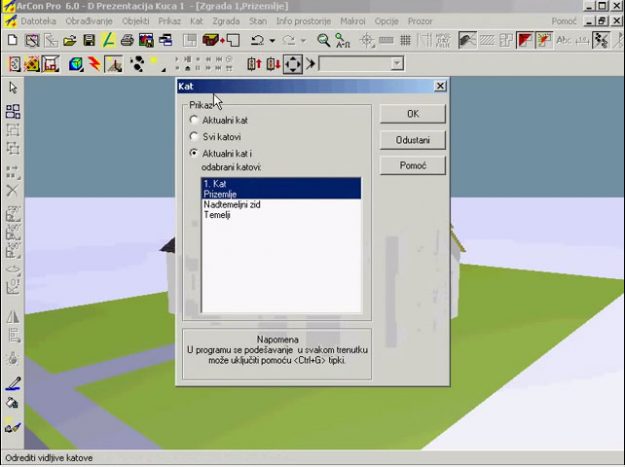The image size is (625, 467).
Task: Select 'Temelji' in the floor list
Action: coord(217,214)
